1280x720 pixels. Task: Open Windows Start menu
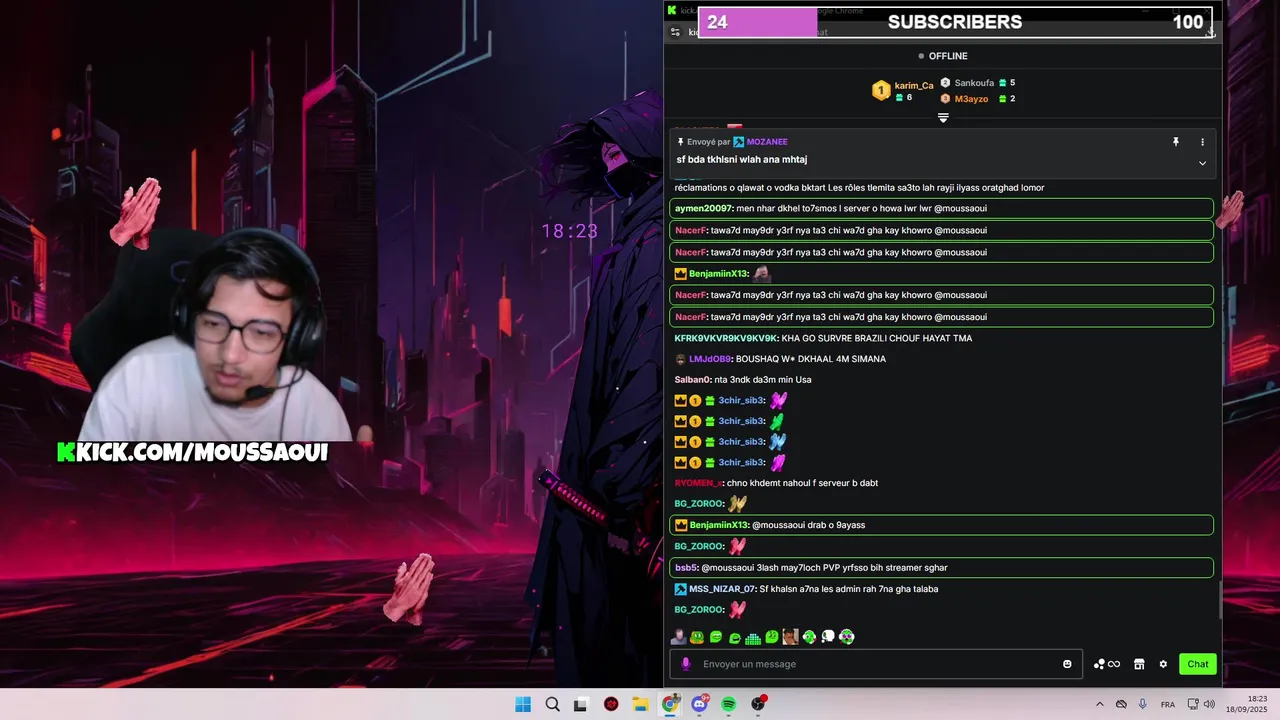[x=523, y=704]
